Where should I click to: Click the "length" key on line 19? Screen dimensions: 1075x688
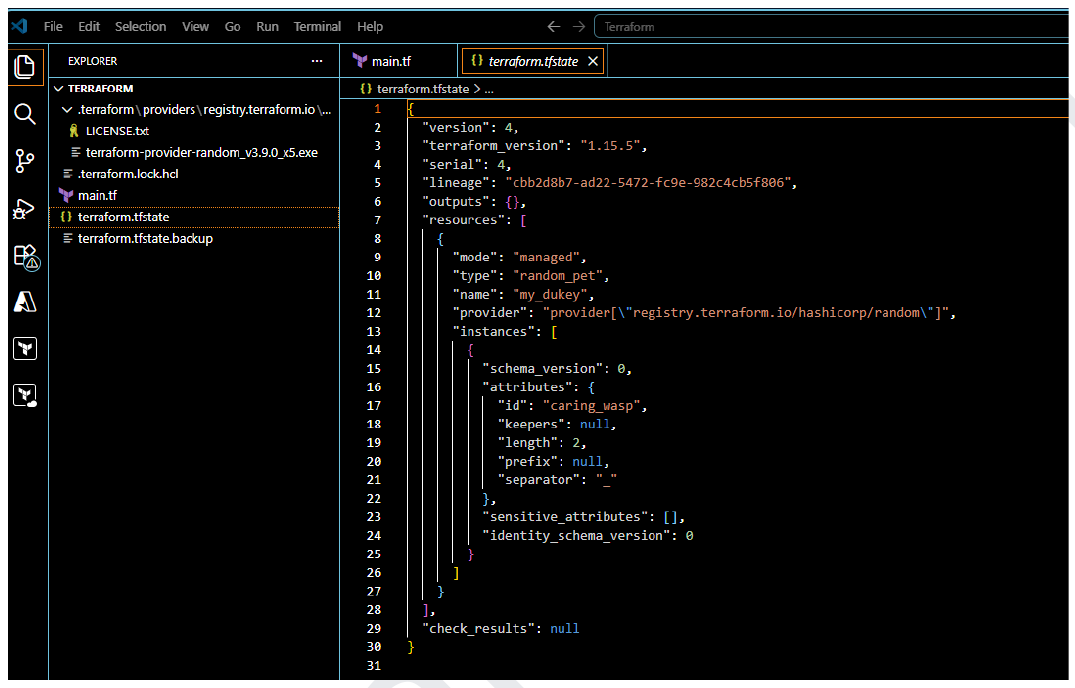pos(527,443)
